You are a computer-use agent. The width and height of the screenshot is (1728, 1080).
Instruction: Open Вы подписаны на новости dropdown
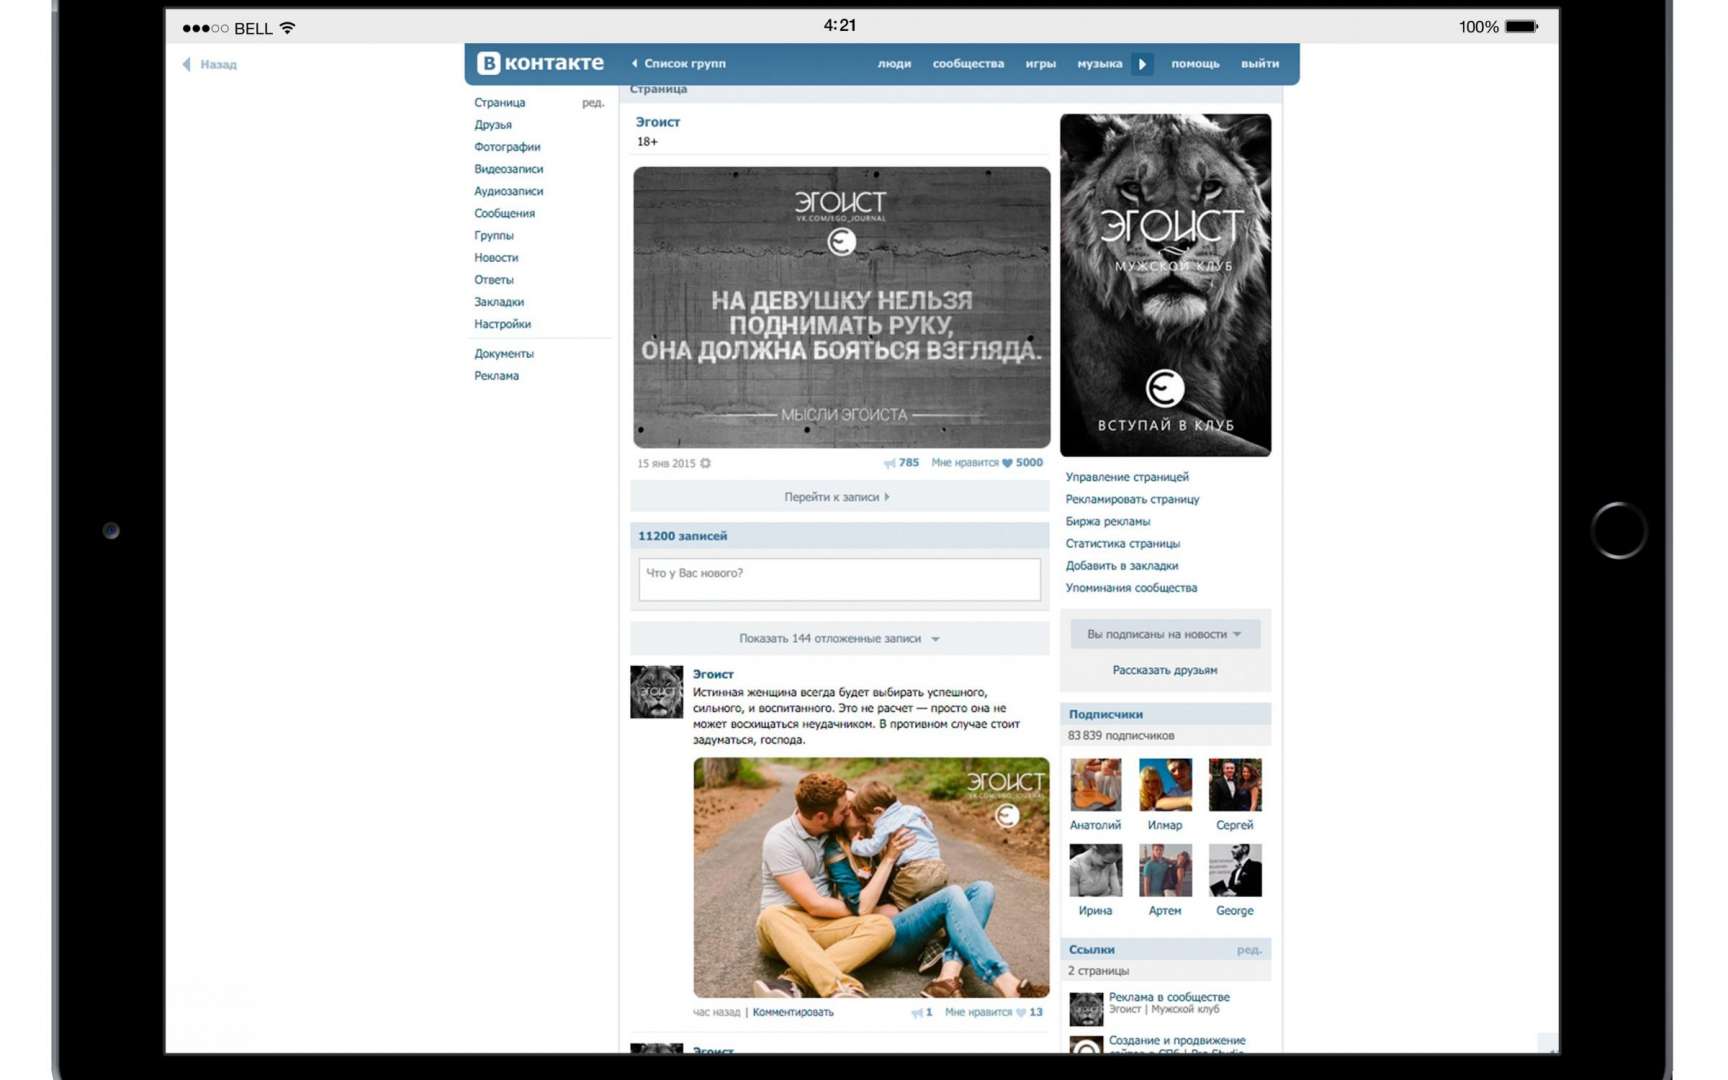(1165, 634)
